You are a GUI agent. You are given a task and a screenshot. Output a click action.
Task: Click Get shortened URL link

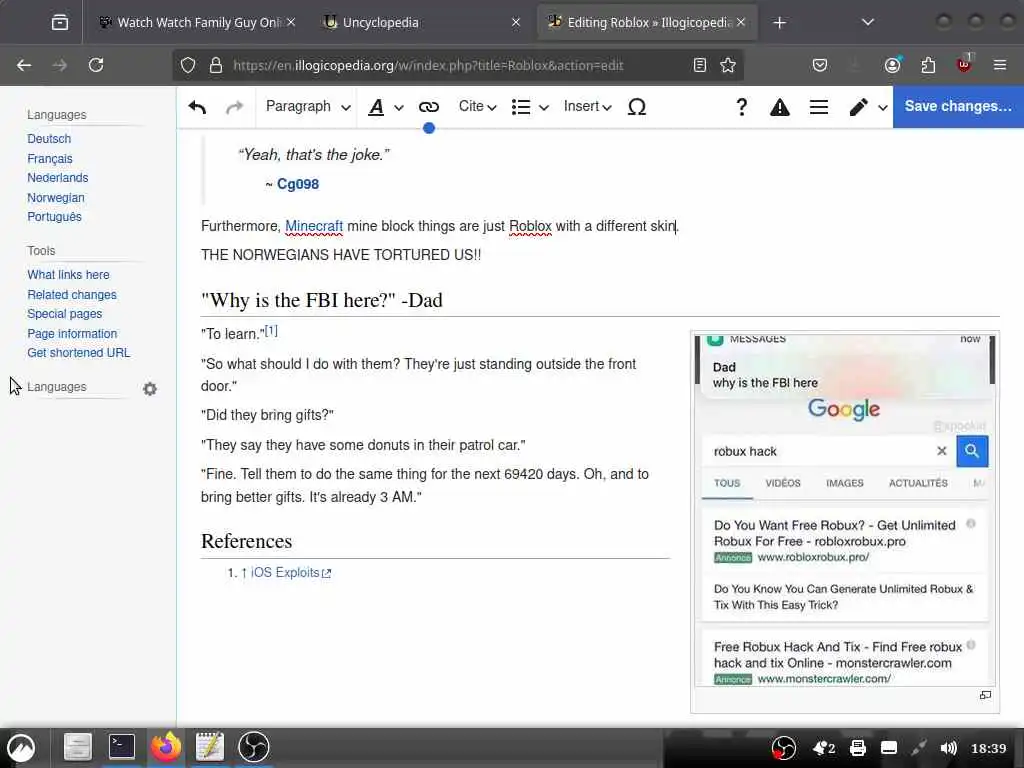(x=78, y=353)
